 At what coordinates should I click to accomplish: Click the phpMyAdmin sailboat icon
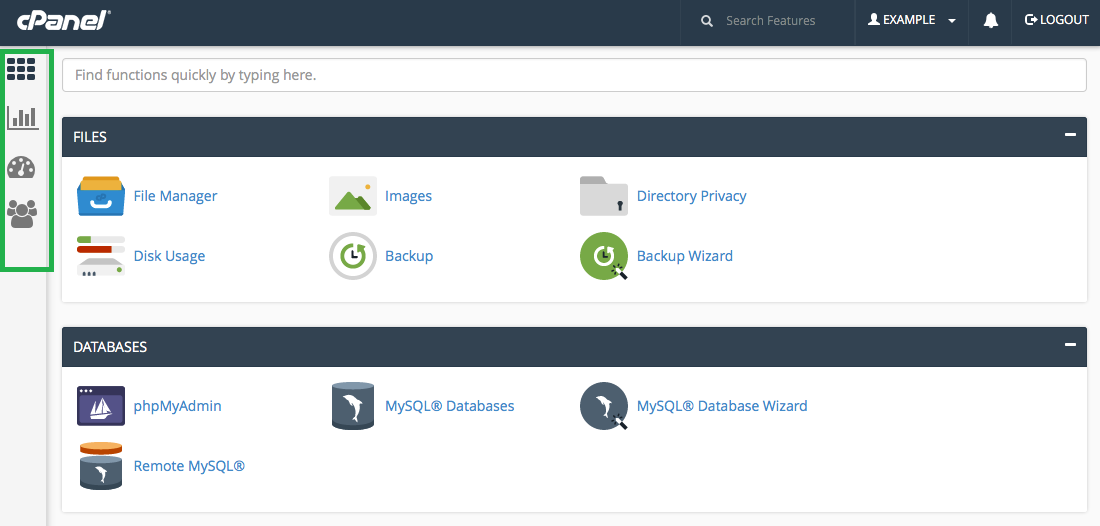pos(101,406)
